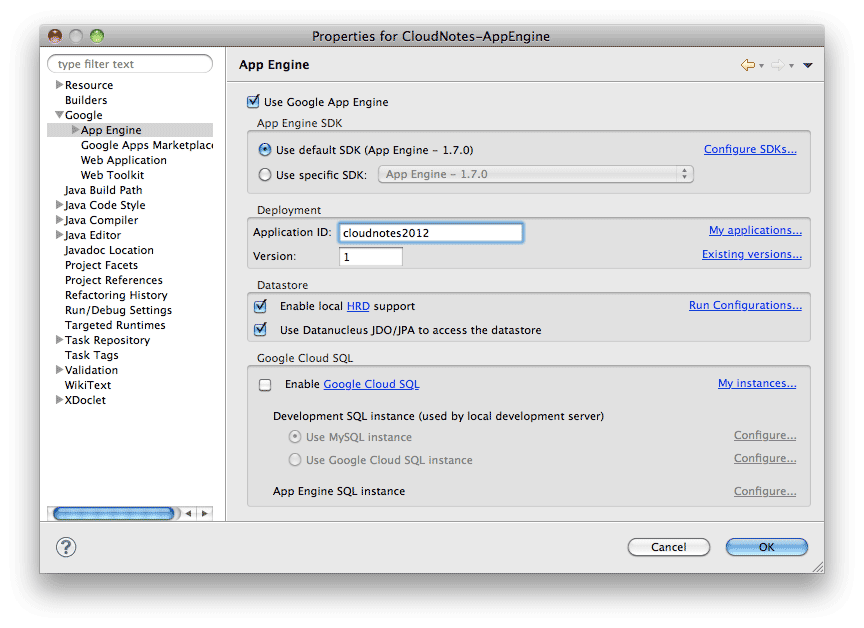Disable local HRD support checkbox
This screenshot has width=864, height=628.
(x=261, y=306)
